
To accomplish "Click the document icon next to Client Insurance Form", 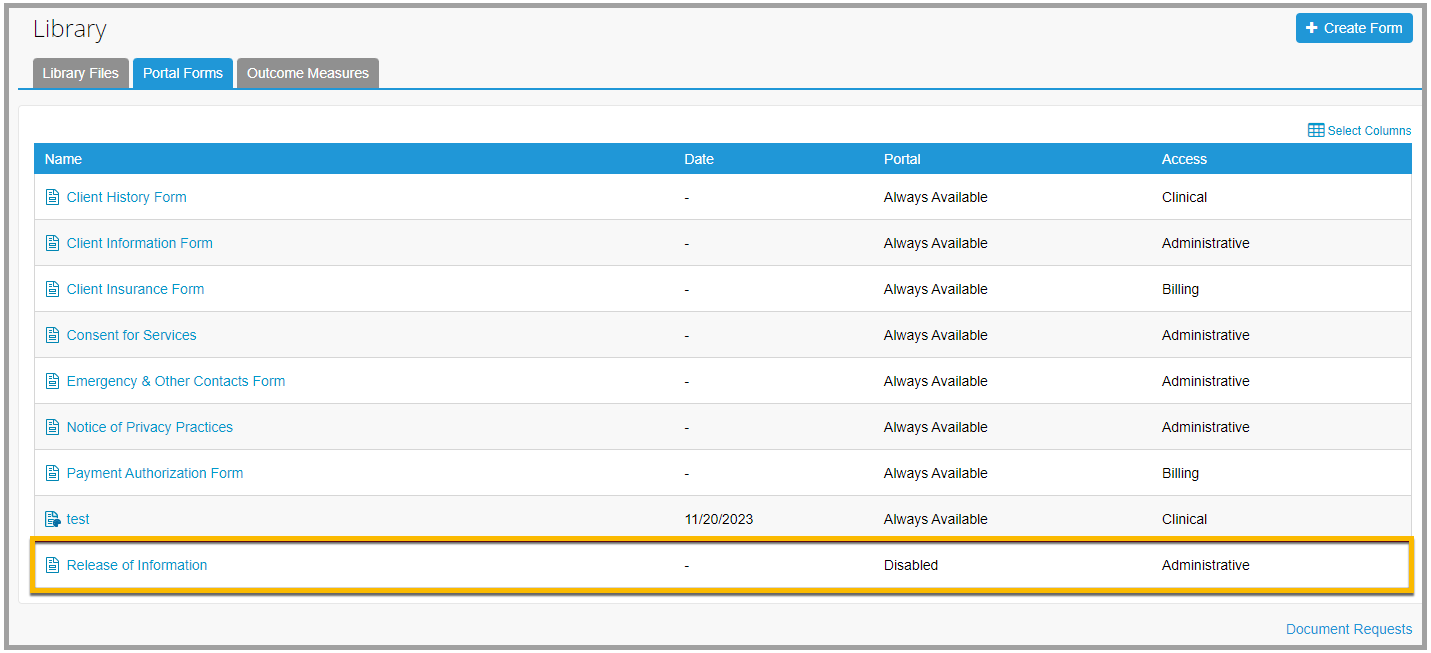I will pos(53,289).
